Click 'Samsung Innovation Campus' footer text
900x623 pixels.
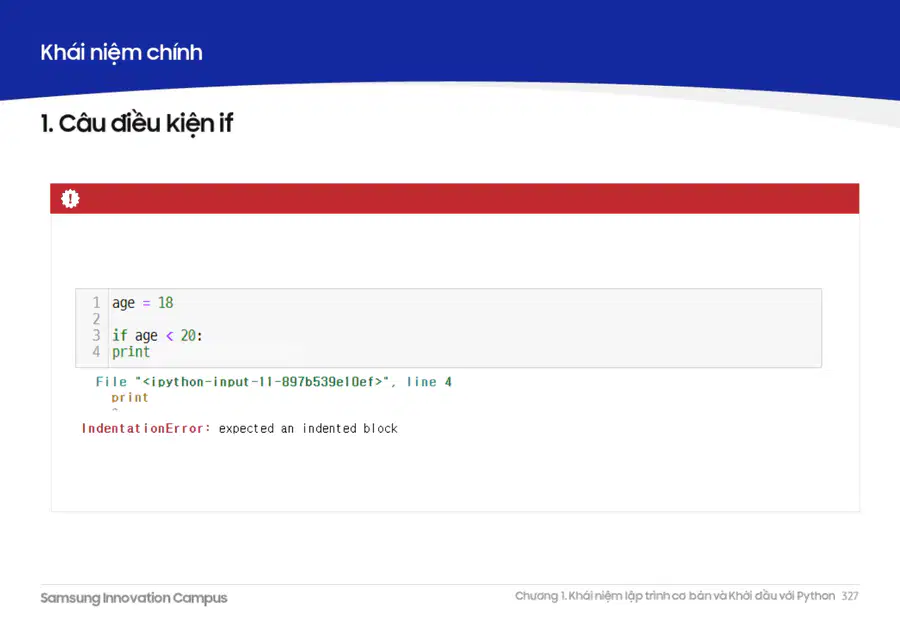pyautogui.click(x=134, y=598)
